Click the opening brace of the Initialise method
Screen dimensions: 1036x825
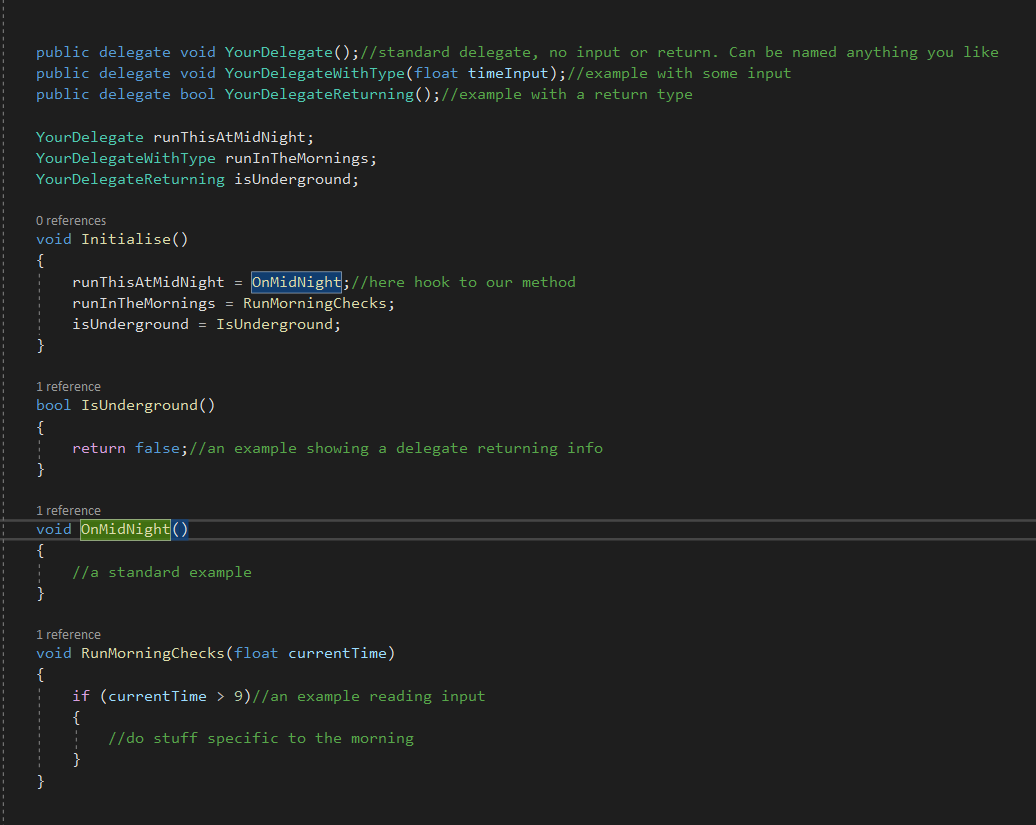pos(40,261)
